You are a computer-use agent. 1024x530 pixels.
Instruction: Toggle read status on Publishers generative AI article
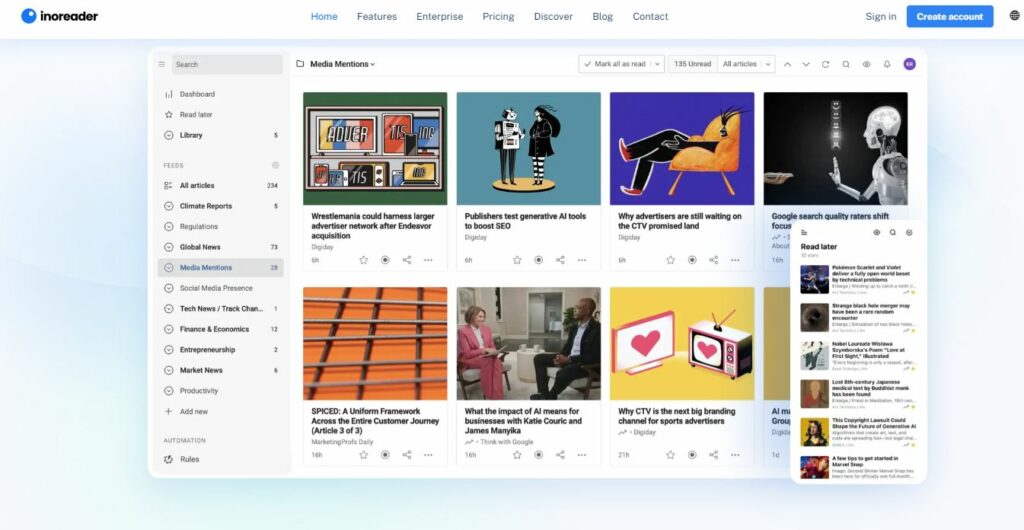pyautogui.click(x=539, y=260)
